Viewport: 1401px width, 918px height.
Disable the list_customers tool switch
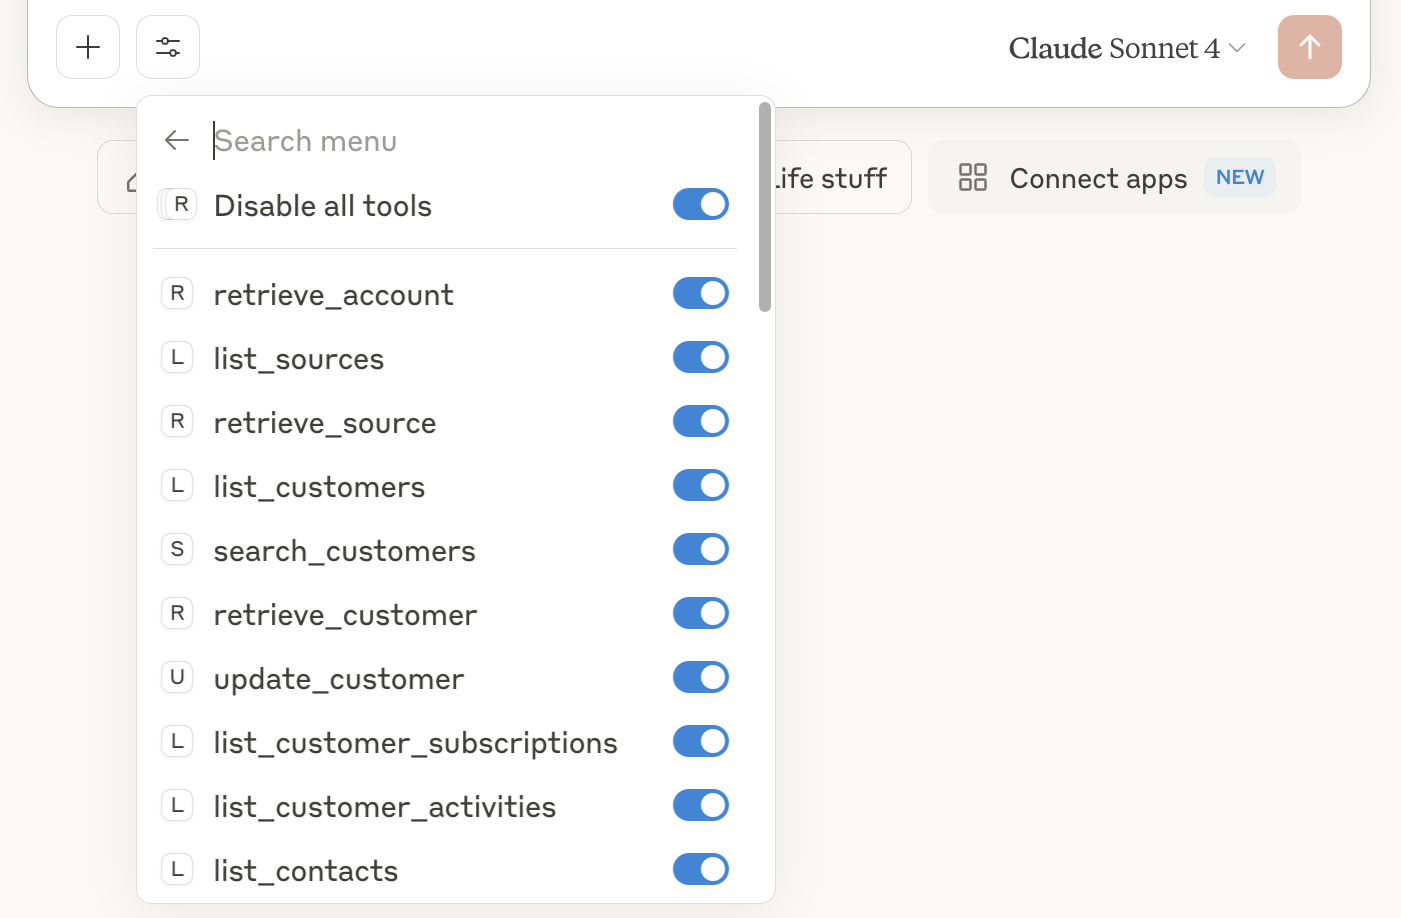701,485
